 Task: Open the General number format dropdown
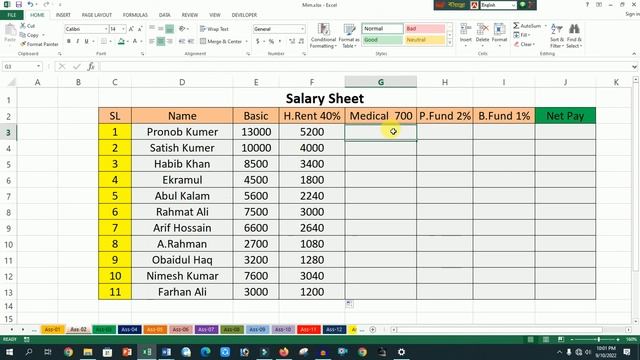(302, 29)
